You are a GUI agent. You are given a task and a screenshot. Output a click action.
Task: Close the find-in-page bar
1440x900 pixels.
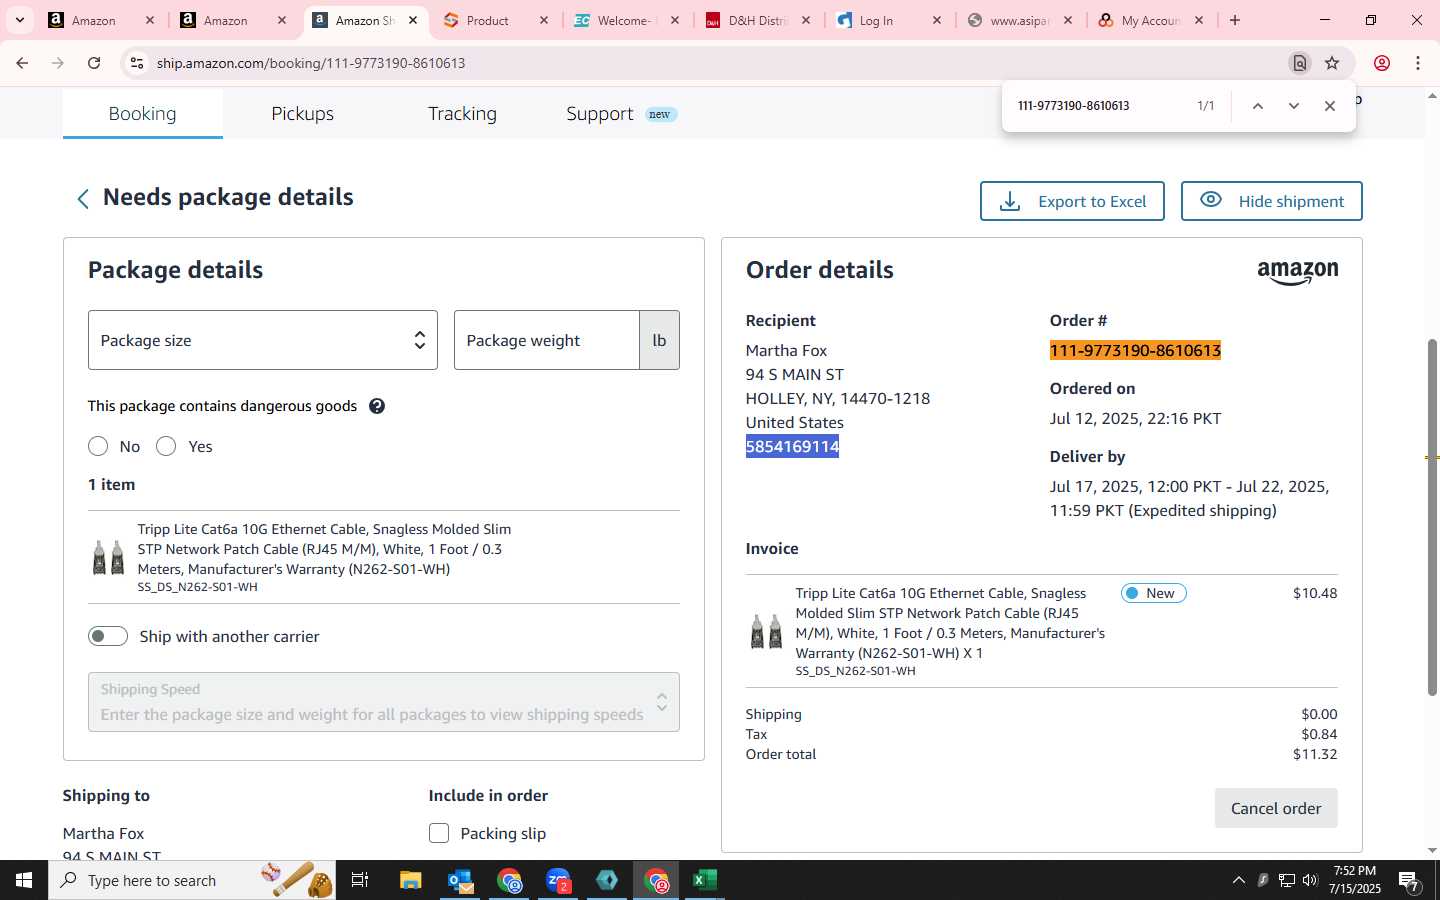[x=1330, y=106]
